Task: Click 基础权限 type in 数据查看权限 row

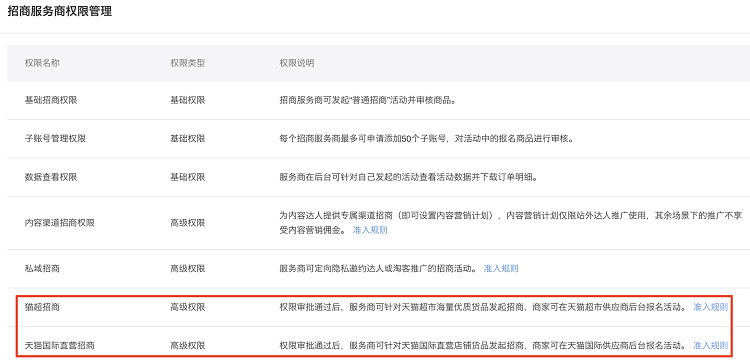Action: click(x=188, y=177)
